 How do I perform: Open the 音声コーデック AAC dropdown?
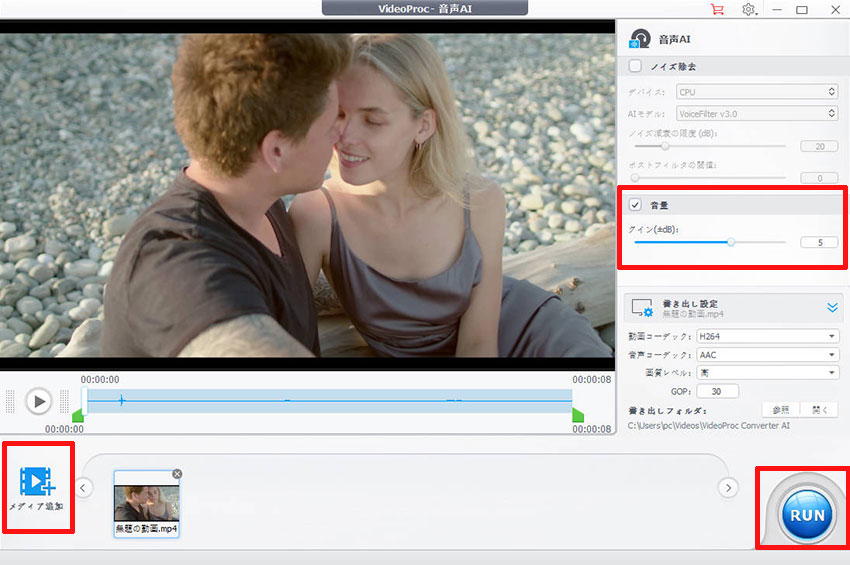point(768,355)
